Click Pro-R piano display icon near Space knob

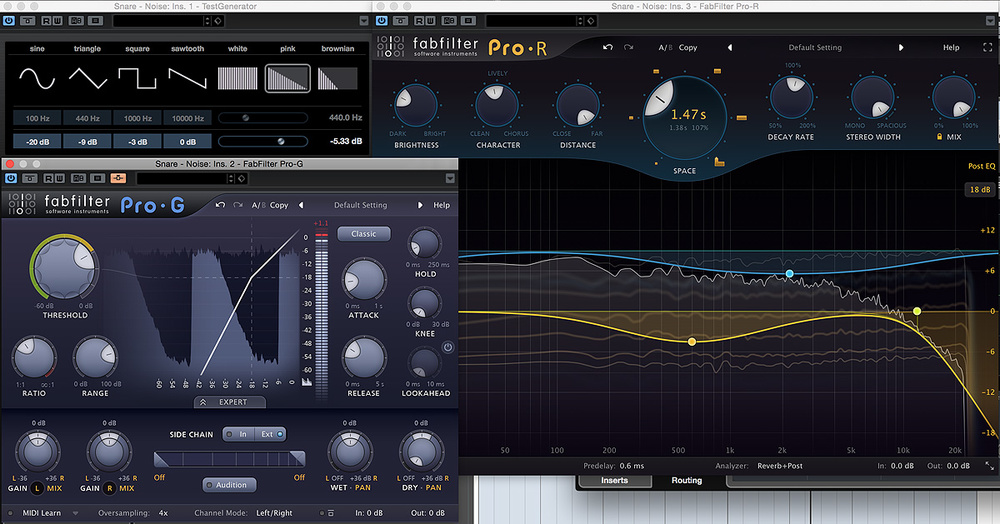coord(719,162)
